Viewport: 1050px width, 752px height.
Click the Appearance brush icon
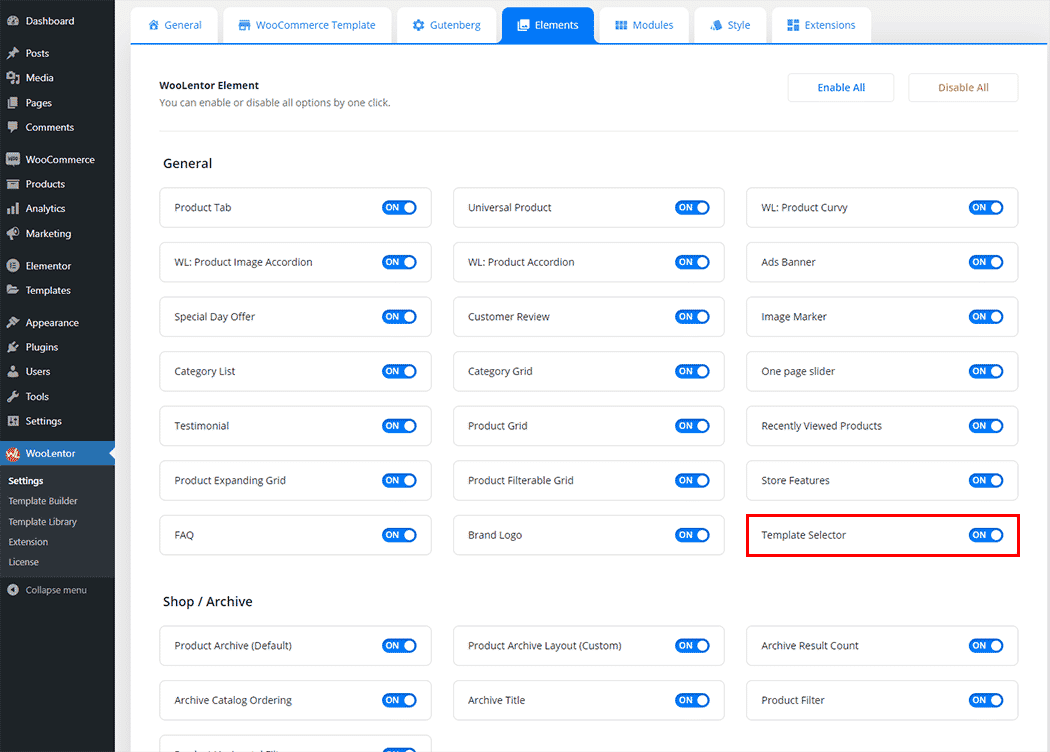point(13,322)
